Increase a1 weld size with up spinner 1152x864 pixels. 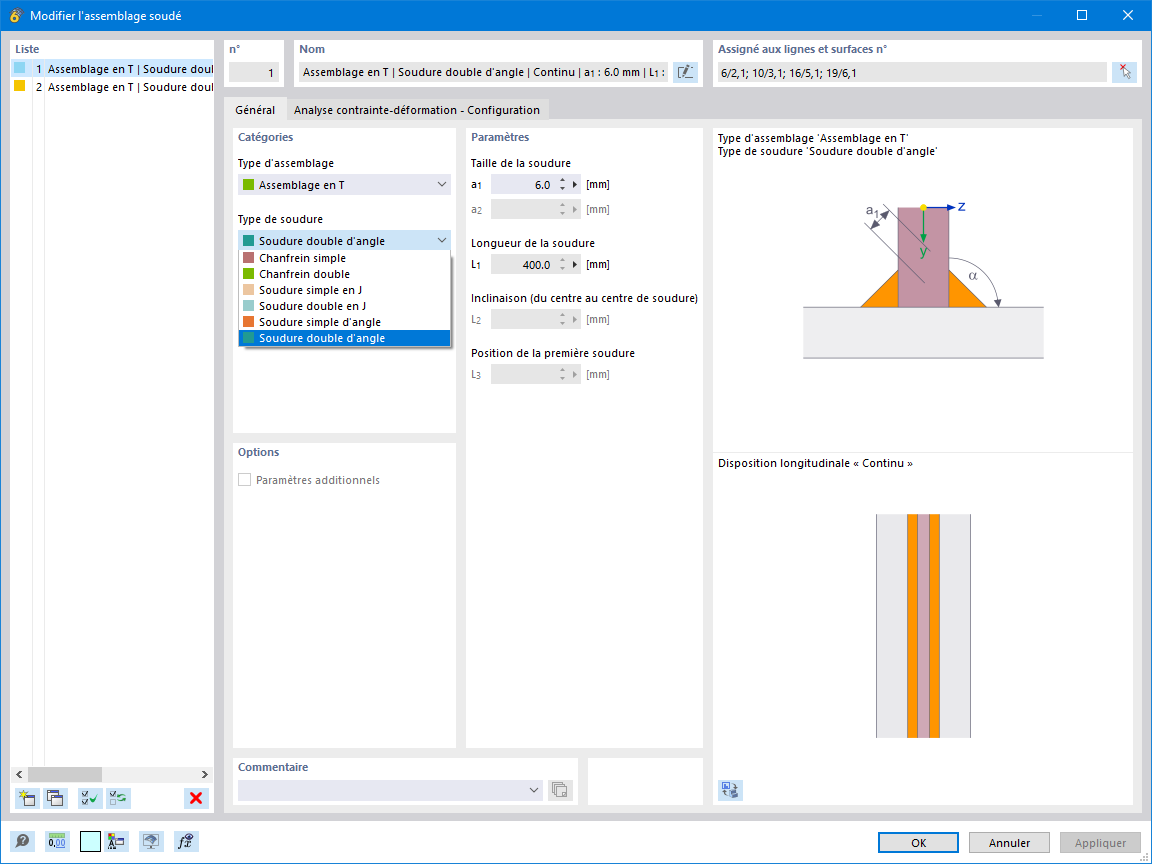tap(563, 180)
